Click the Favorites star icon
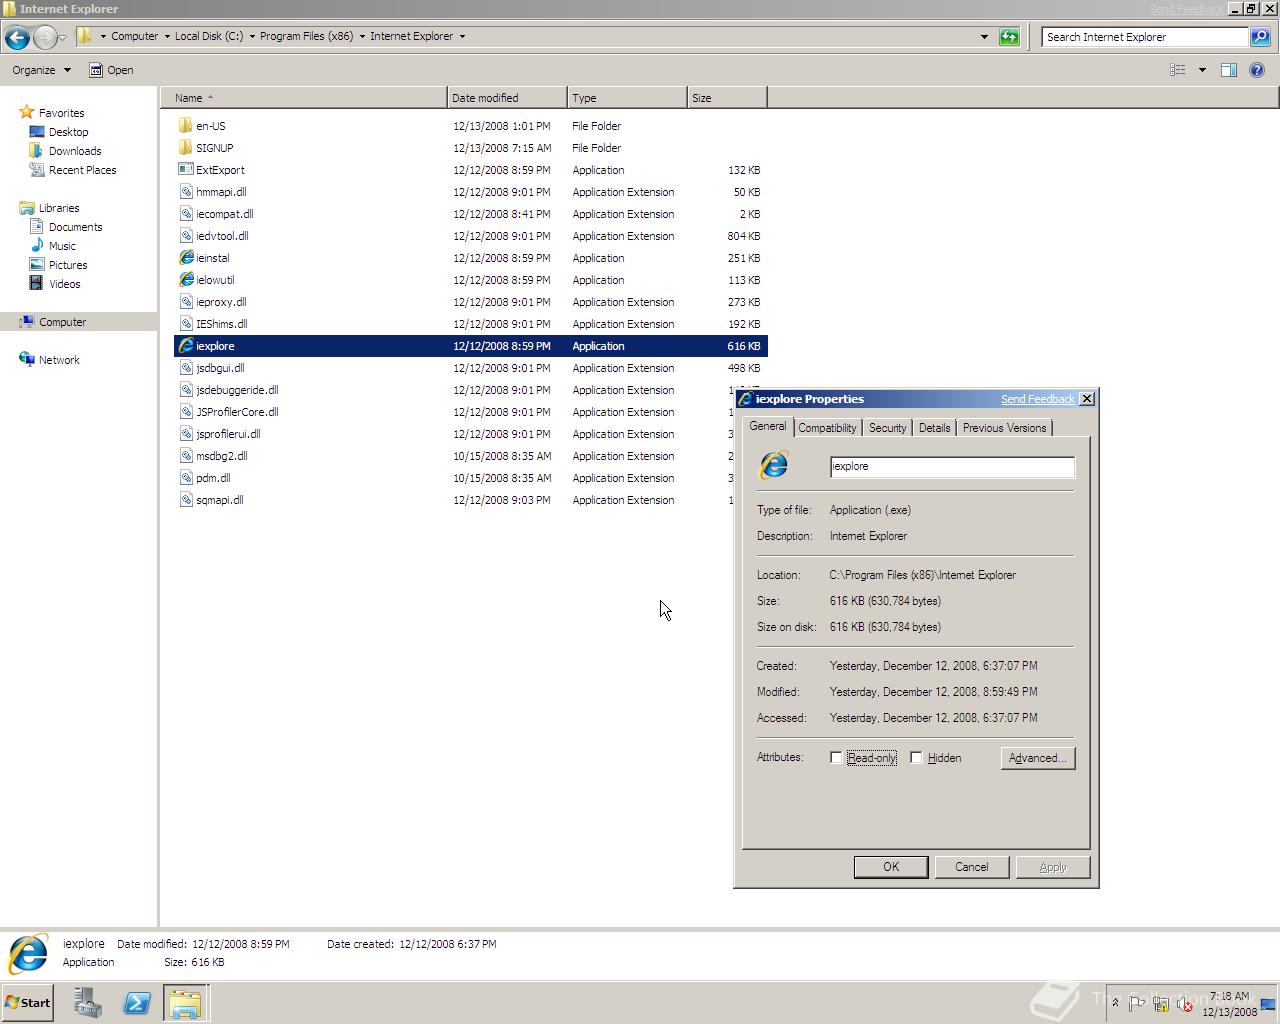Viewport: 1280px width, 1024px height. pyautogui.click(x=27, y=112)
